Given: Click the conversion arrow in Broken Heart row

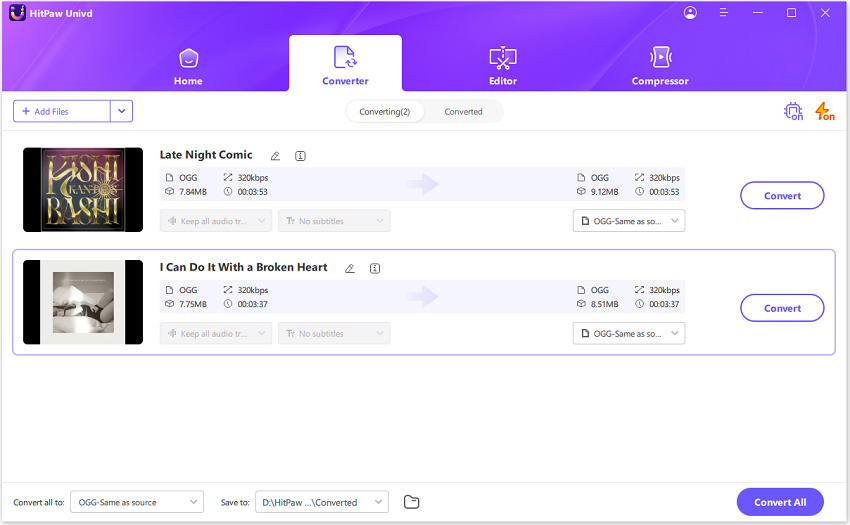Looking at the screenshot, I should tap(422, 297).
